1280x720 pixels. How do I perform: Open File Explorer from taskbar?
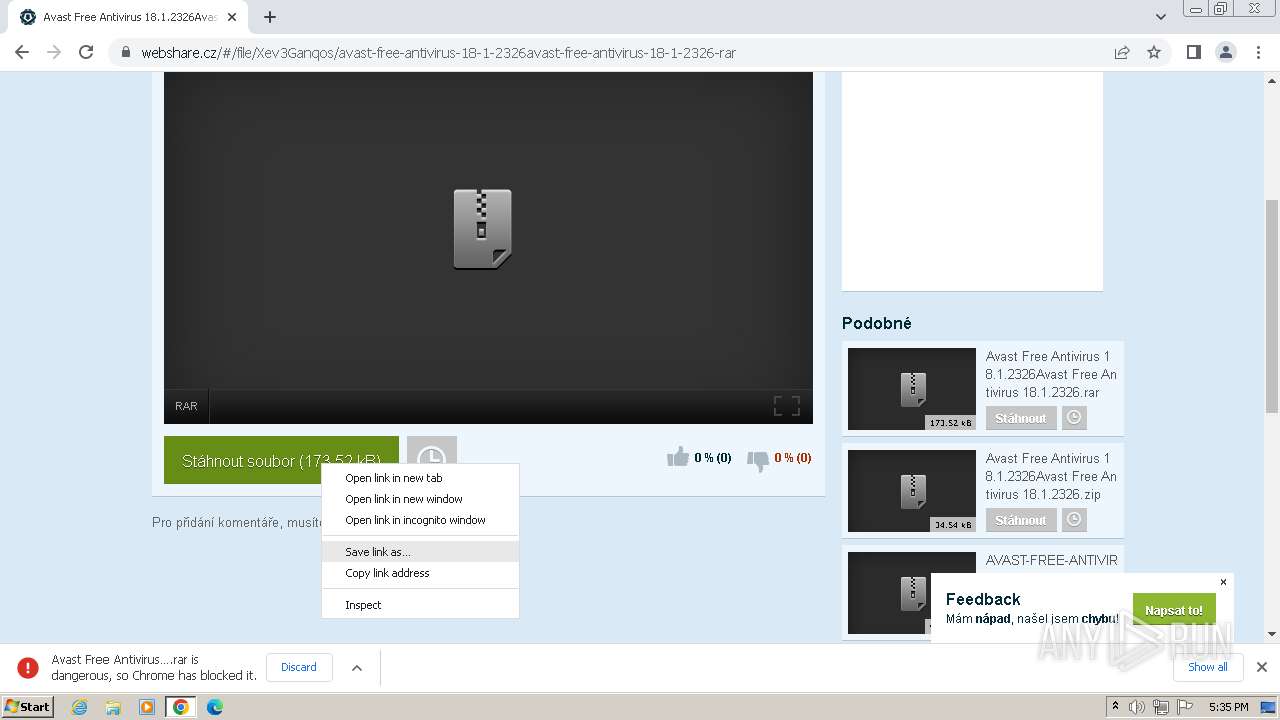[113, 707]
